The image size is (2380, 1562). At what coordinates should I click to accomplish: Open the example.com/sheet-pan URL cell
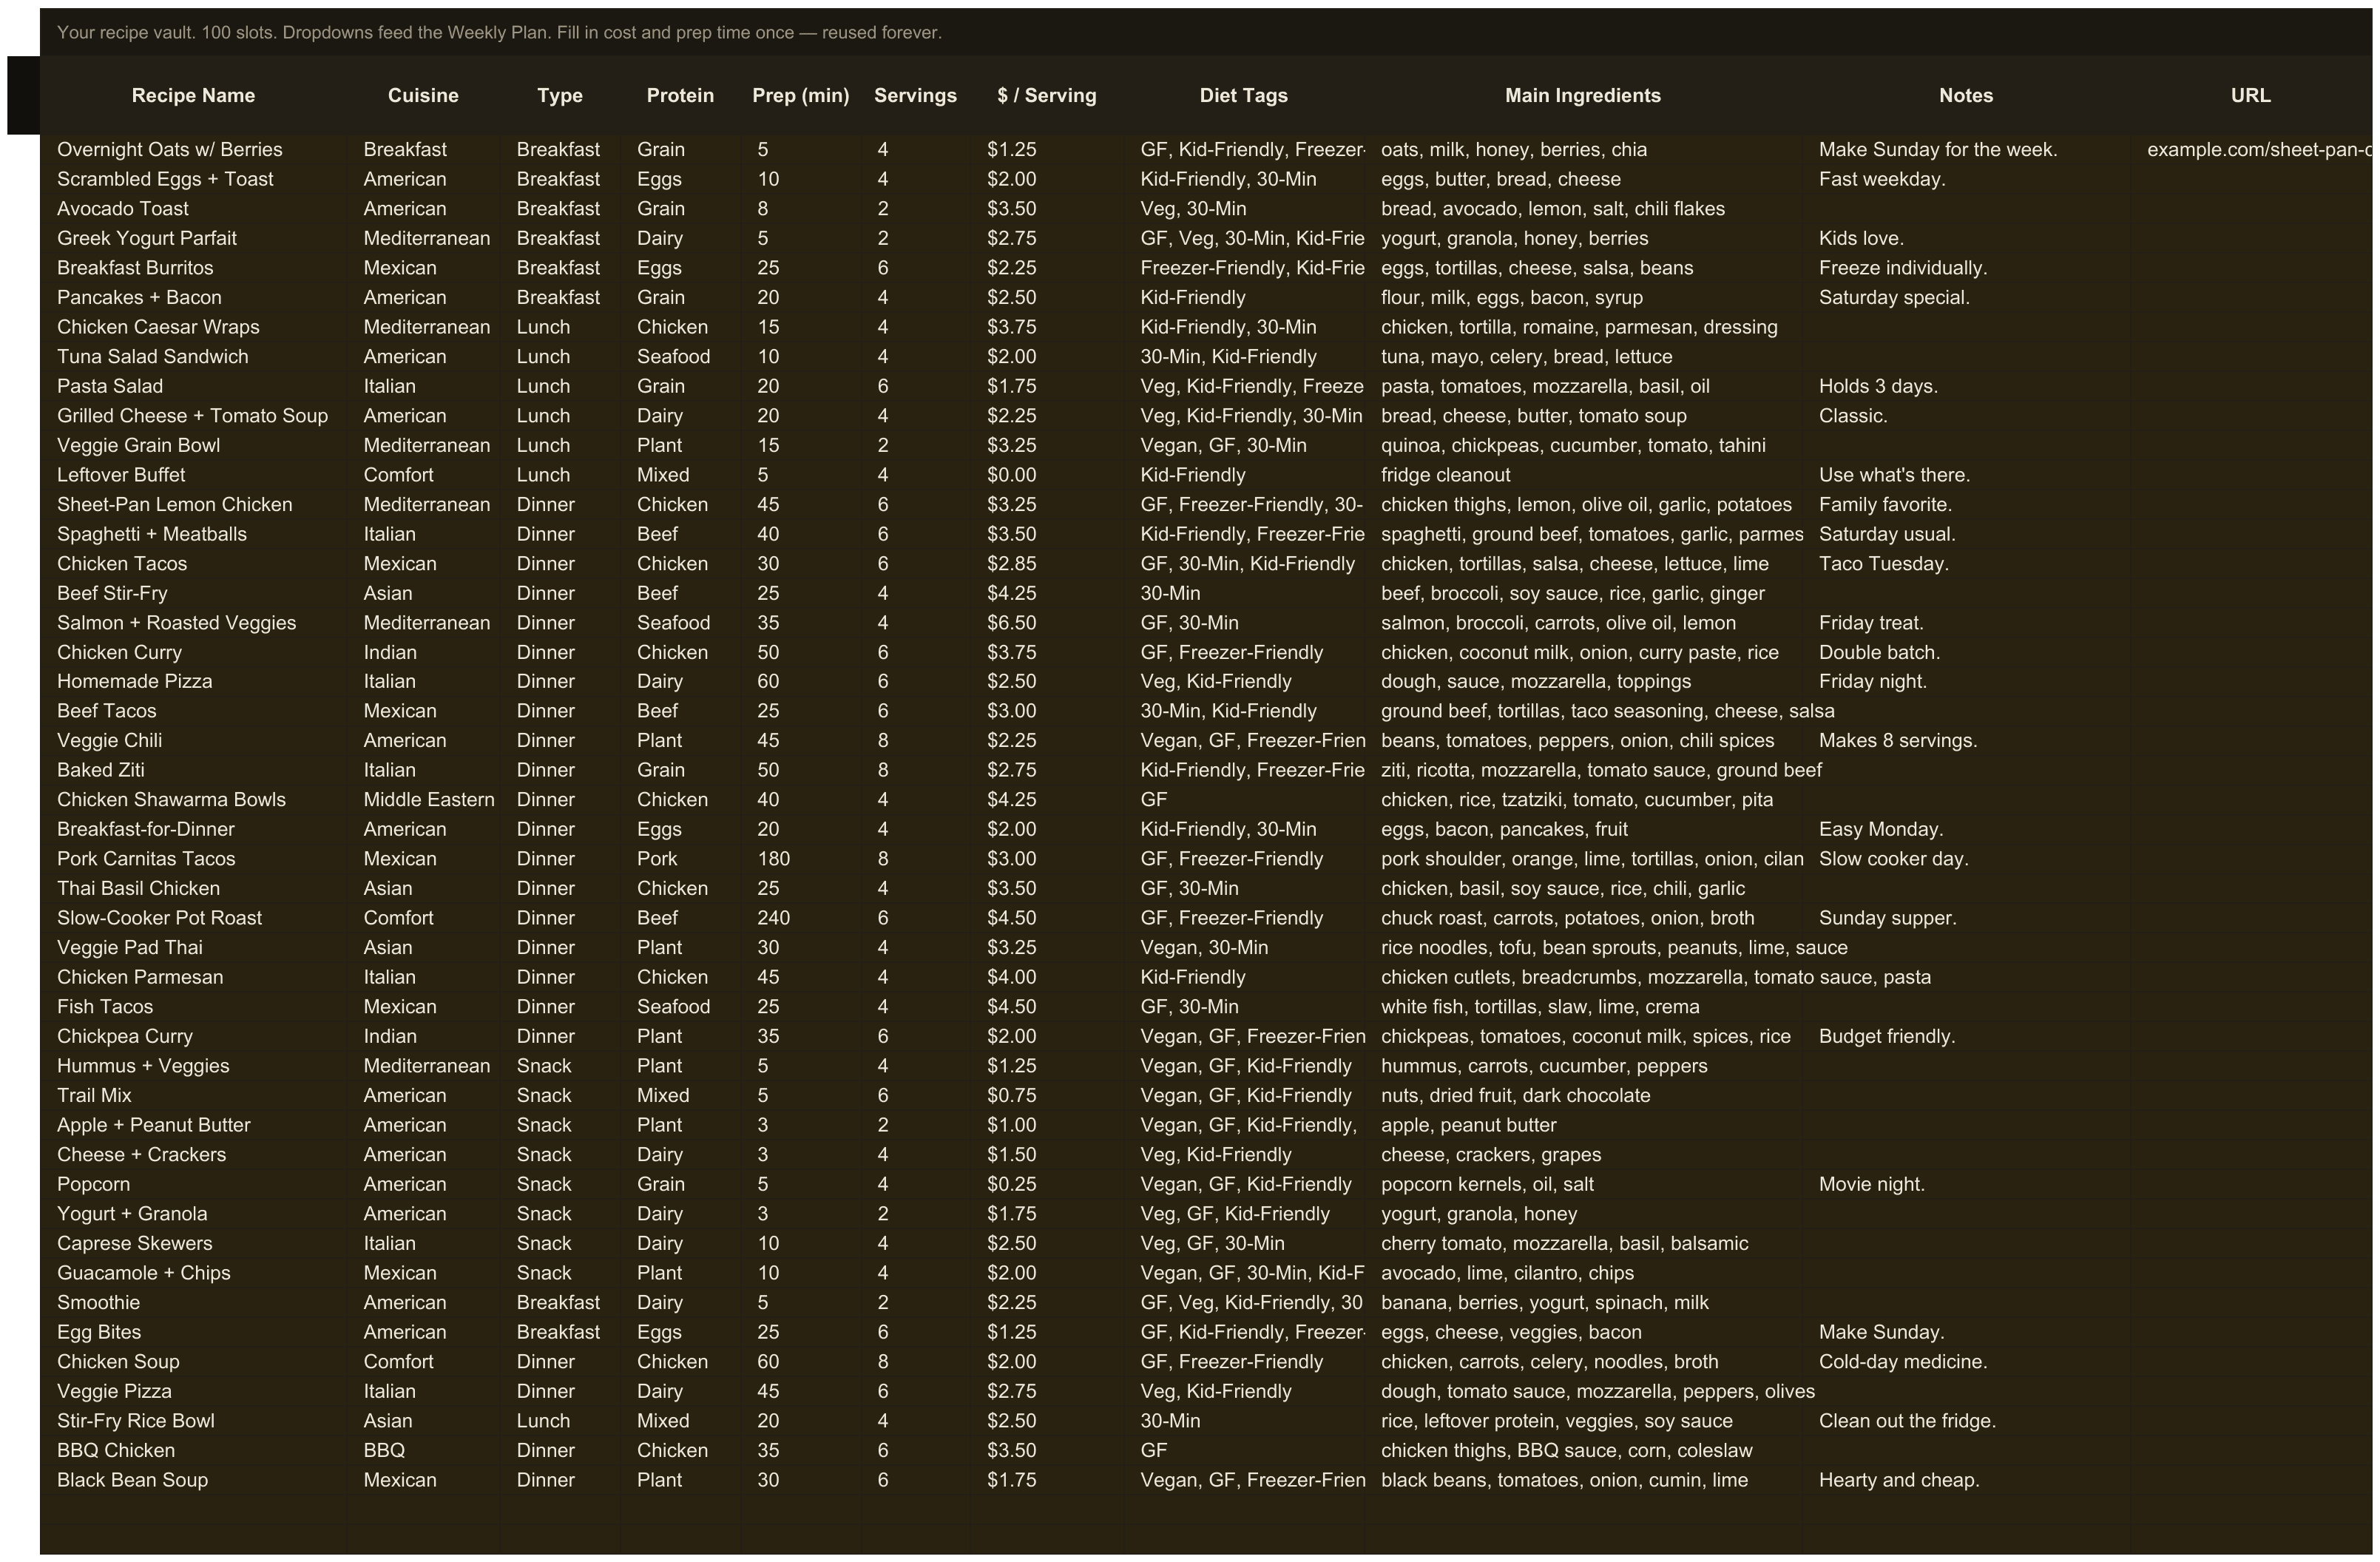2251,150
